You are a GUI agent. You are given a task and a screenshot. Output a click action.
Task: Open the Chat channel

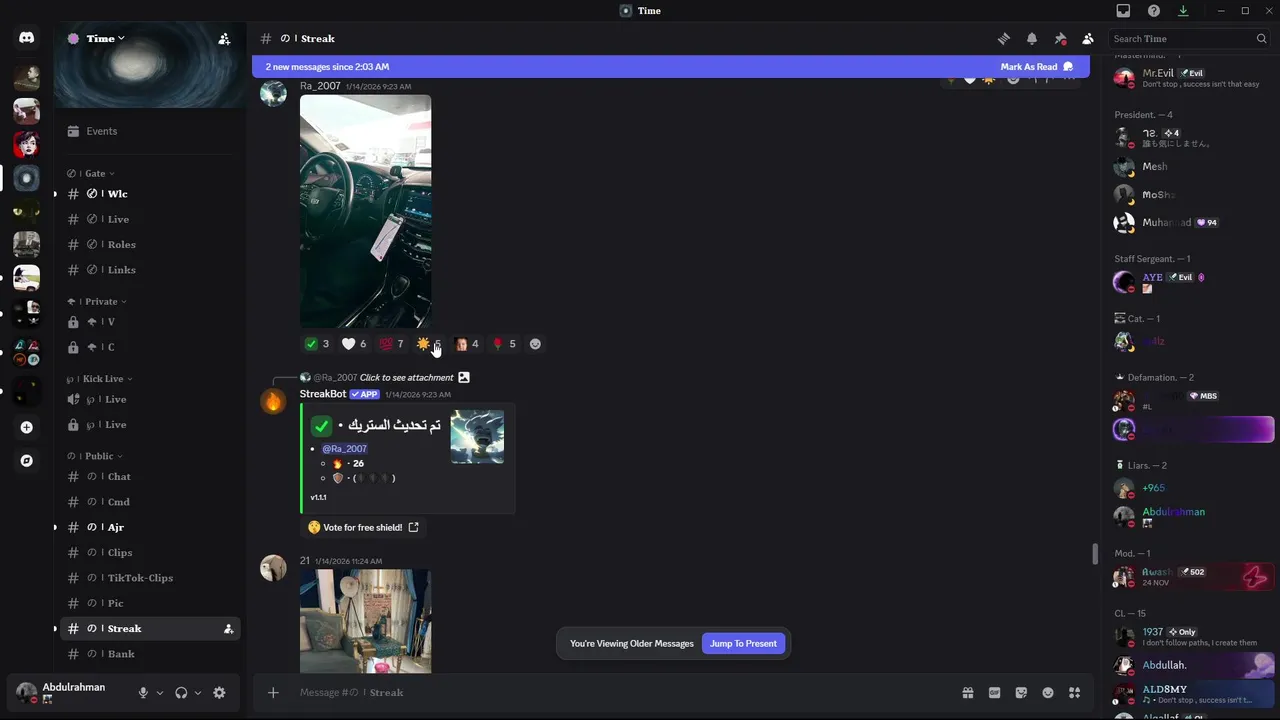(x=150, y=477)
